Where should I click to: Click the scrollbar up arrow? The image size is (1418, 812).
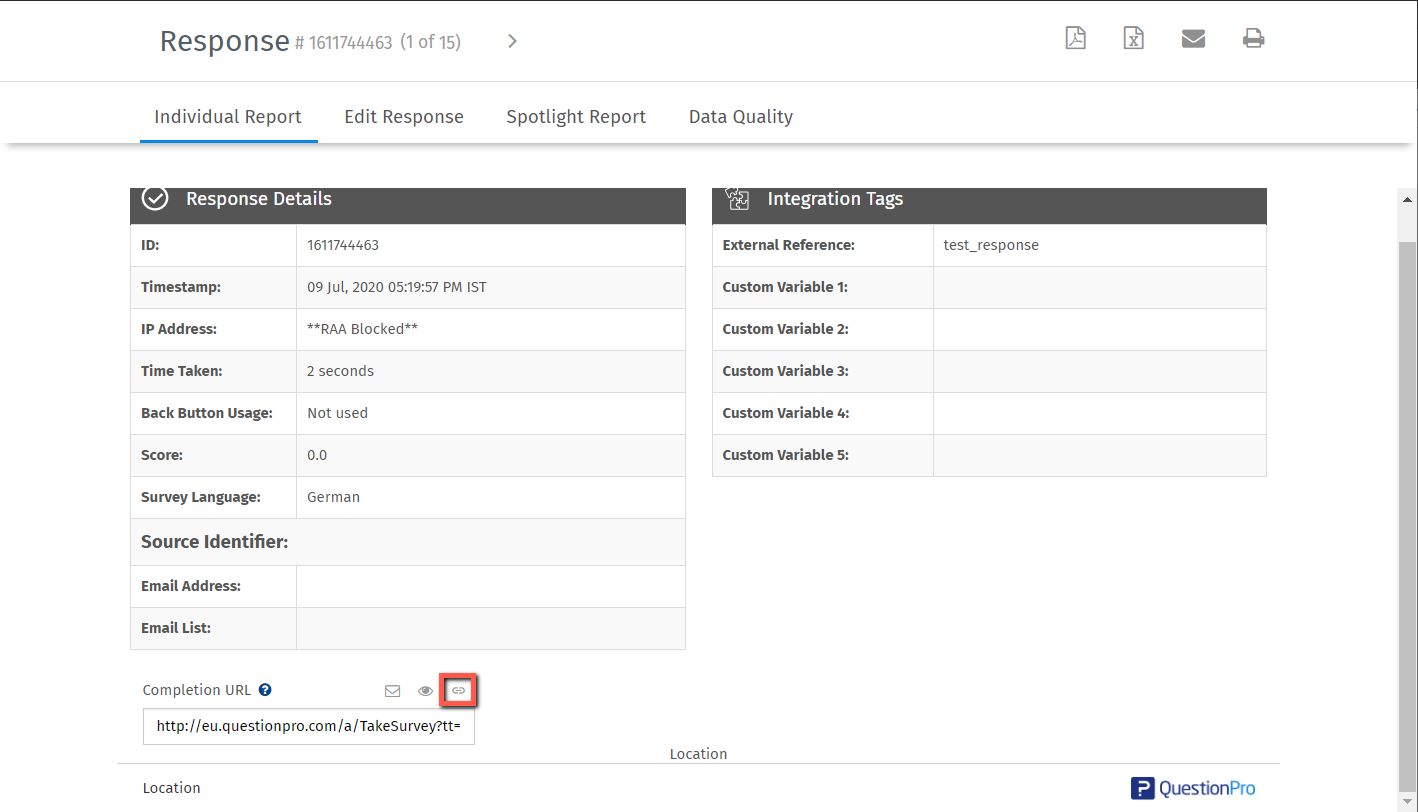click(x=1407, y=199)
